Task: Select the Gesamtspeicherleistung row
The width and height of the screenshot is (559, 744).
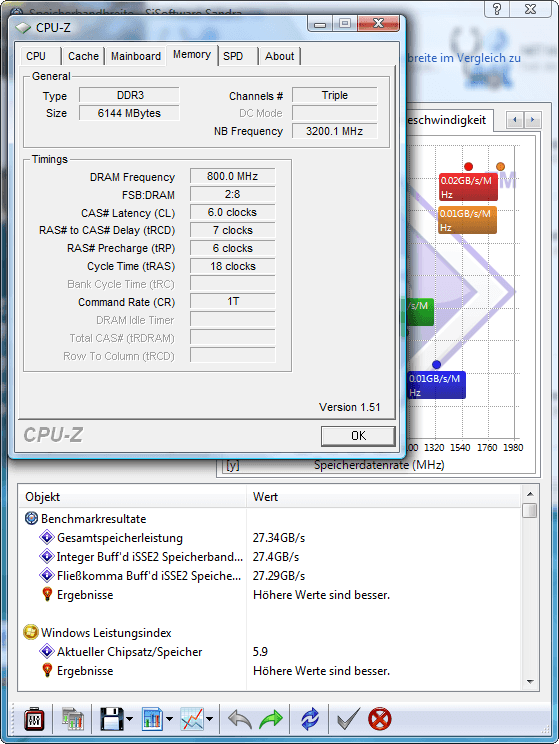Action: [x=270, y=538]
